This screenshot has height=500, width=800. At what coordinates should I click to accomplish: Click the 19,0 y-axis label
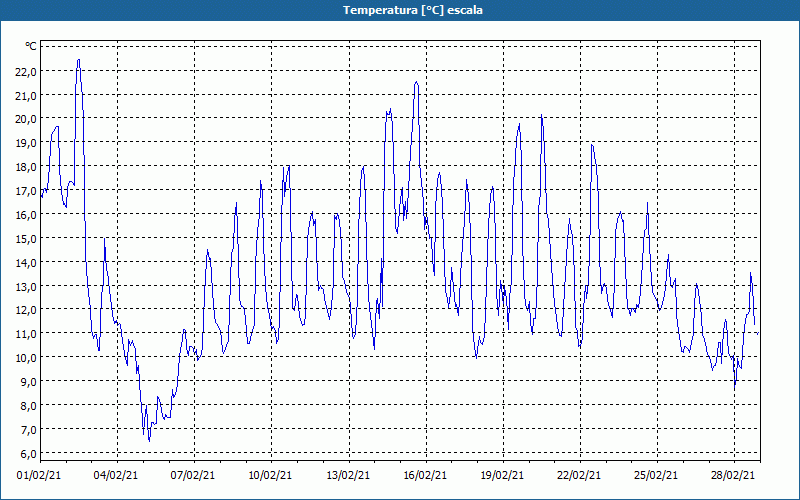click(x=26, y=143)
